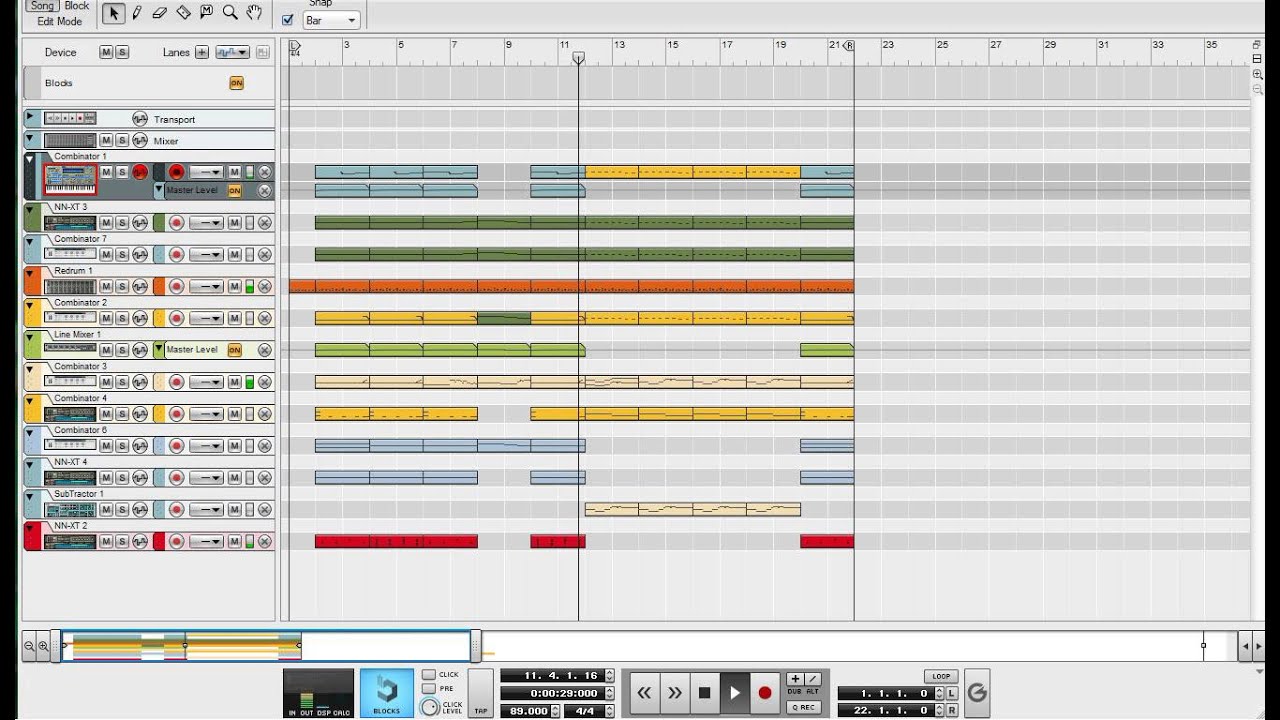Zoom out horizontally in song navigator
The image size is (1280, 720).
click(x=30, y=647)
